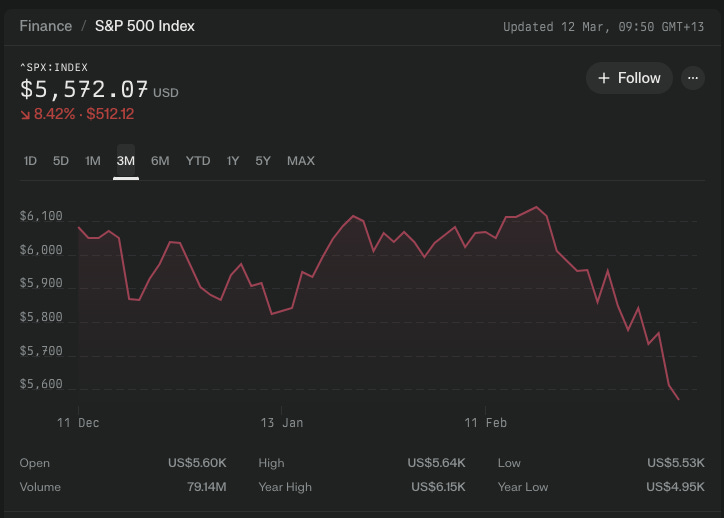Click the Updated 12 Mar timestamp

point(603,27)
